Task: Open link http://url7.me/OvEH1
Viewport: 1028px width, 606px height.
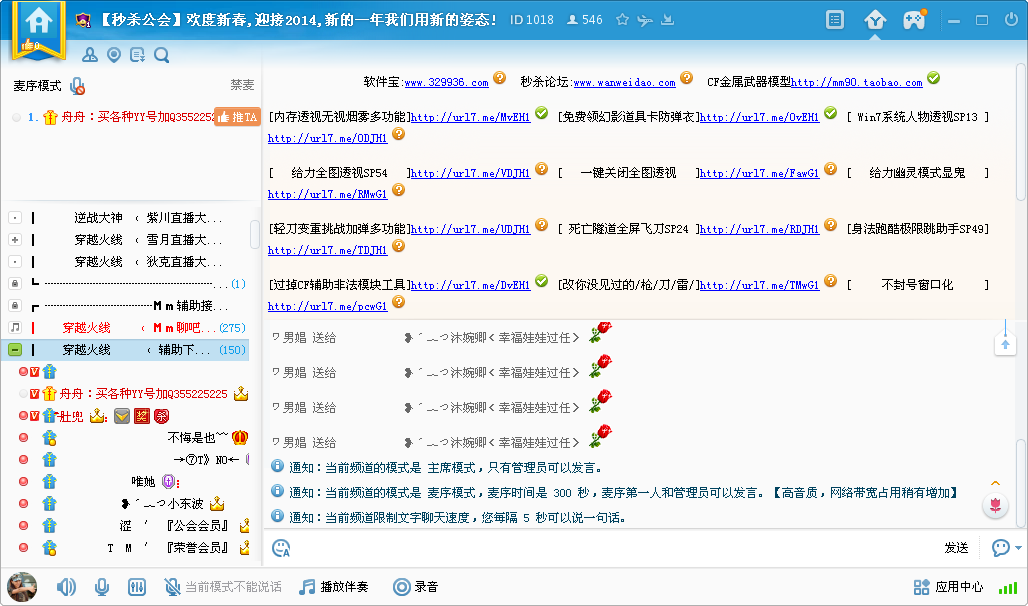Action: (x=759, y=118)
